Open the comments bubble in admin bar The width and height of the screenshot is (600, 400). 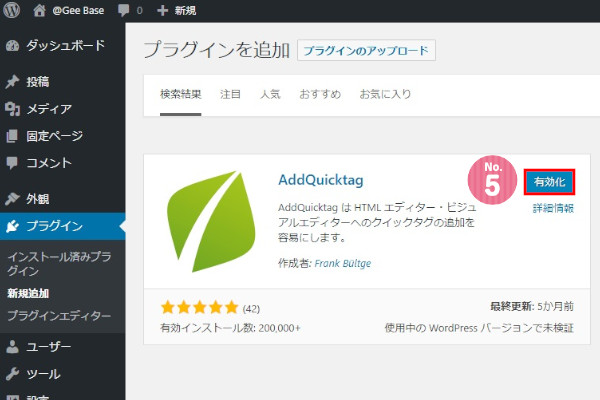[124, 10]
